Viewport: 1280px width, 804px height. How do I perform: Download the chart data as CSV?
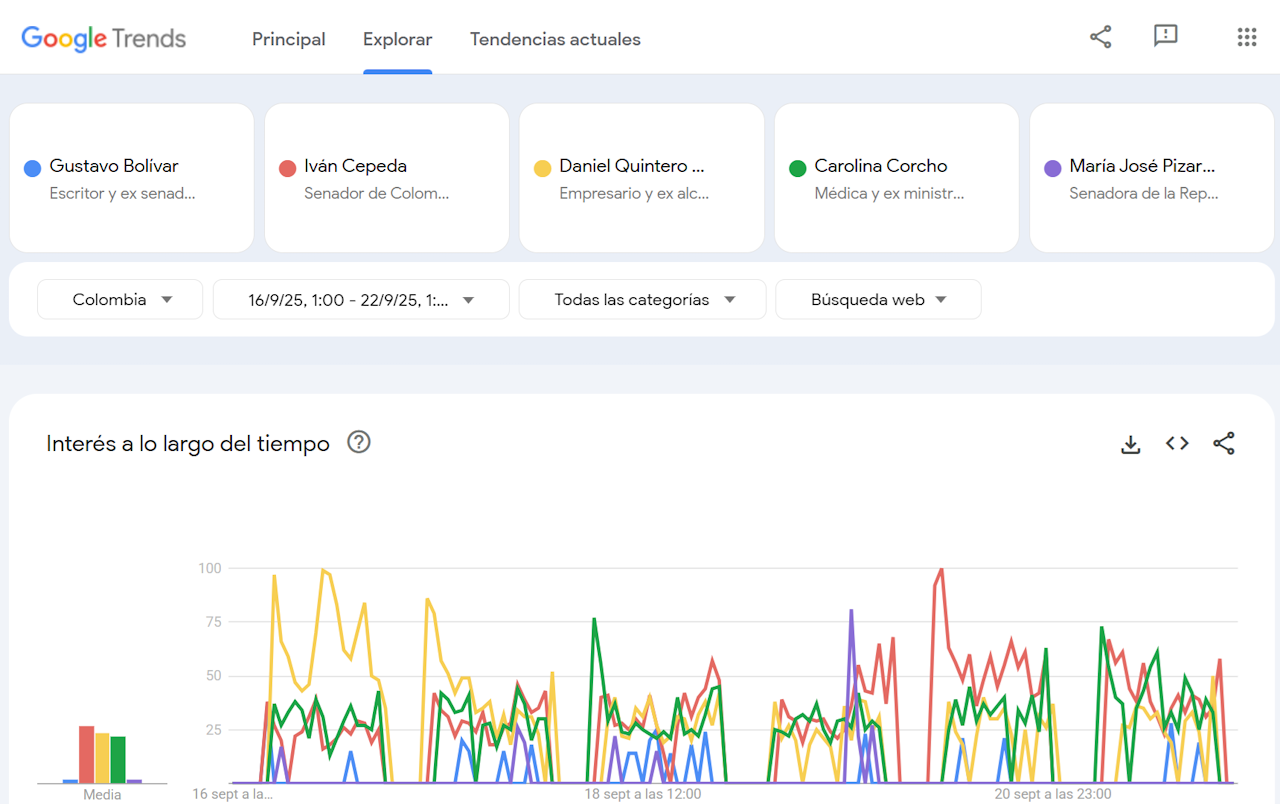click(x=1130, y=444)
